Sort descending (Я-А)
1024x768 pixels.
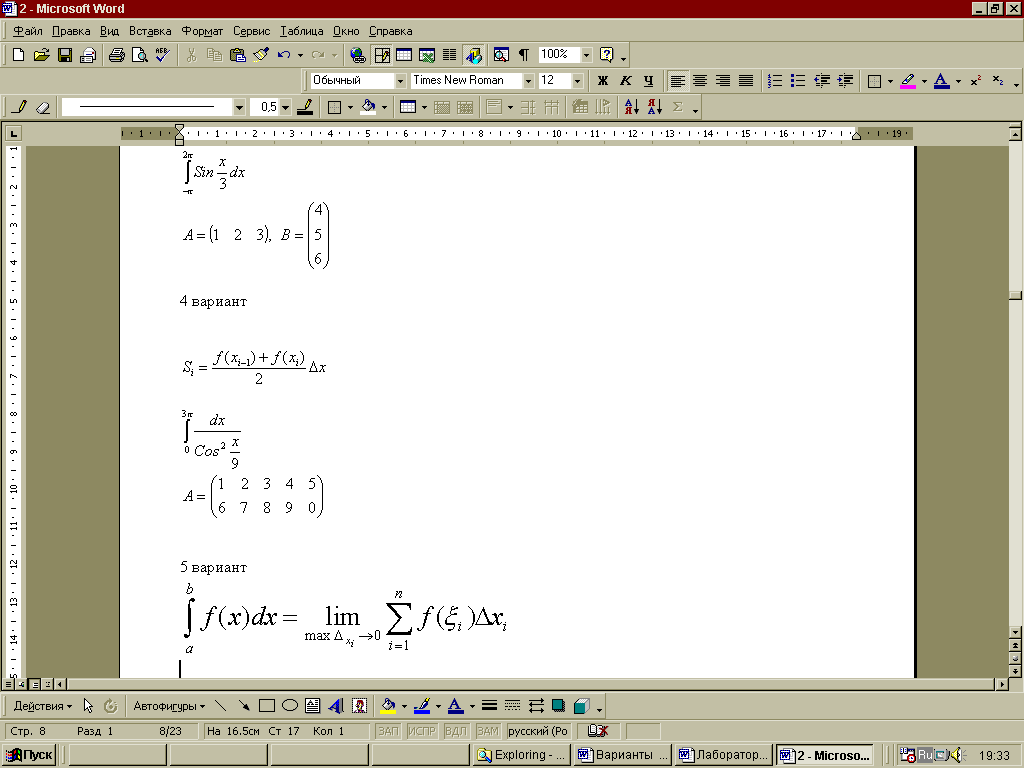tap(655, 107)
